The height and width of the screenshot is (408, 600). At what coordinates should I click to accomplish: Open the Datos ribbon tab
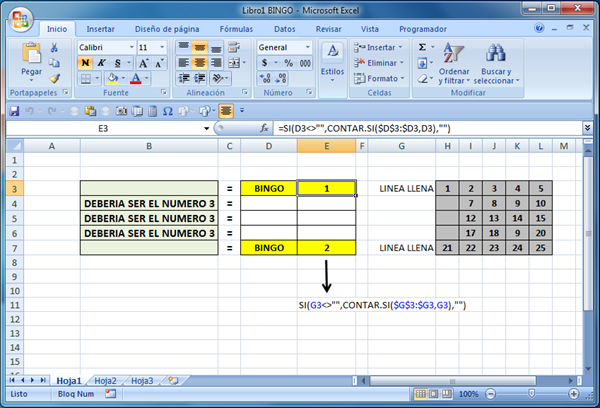pos(285,29)
